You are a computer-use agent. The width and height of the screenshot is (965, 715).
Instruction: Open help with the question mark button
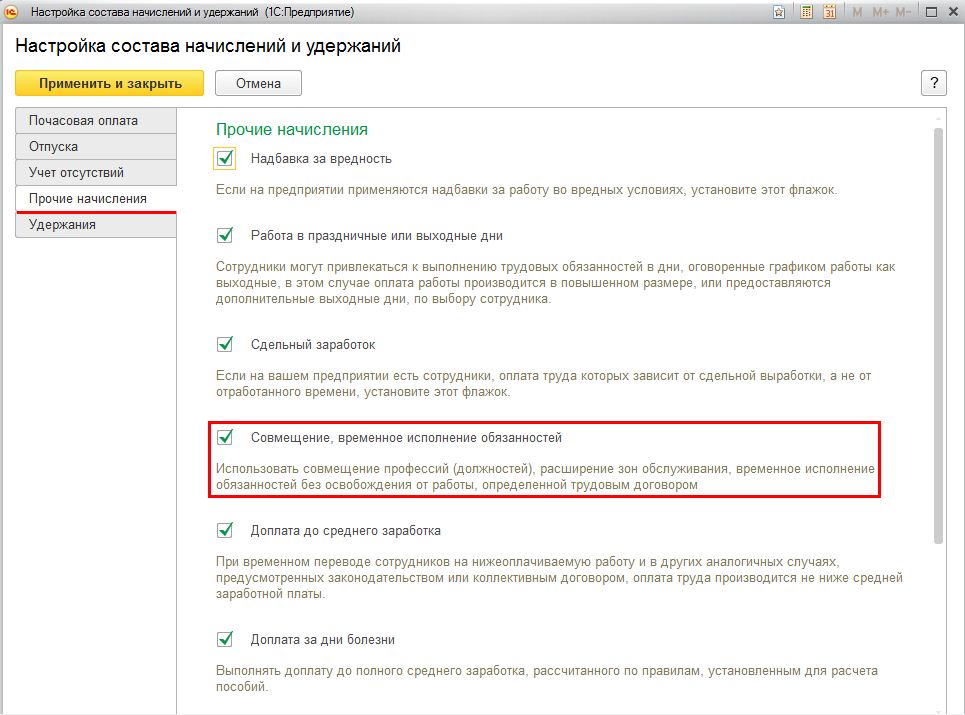pyautogui.click(x=933, y=83)
